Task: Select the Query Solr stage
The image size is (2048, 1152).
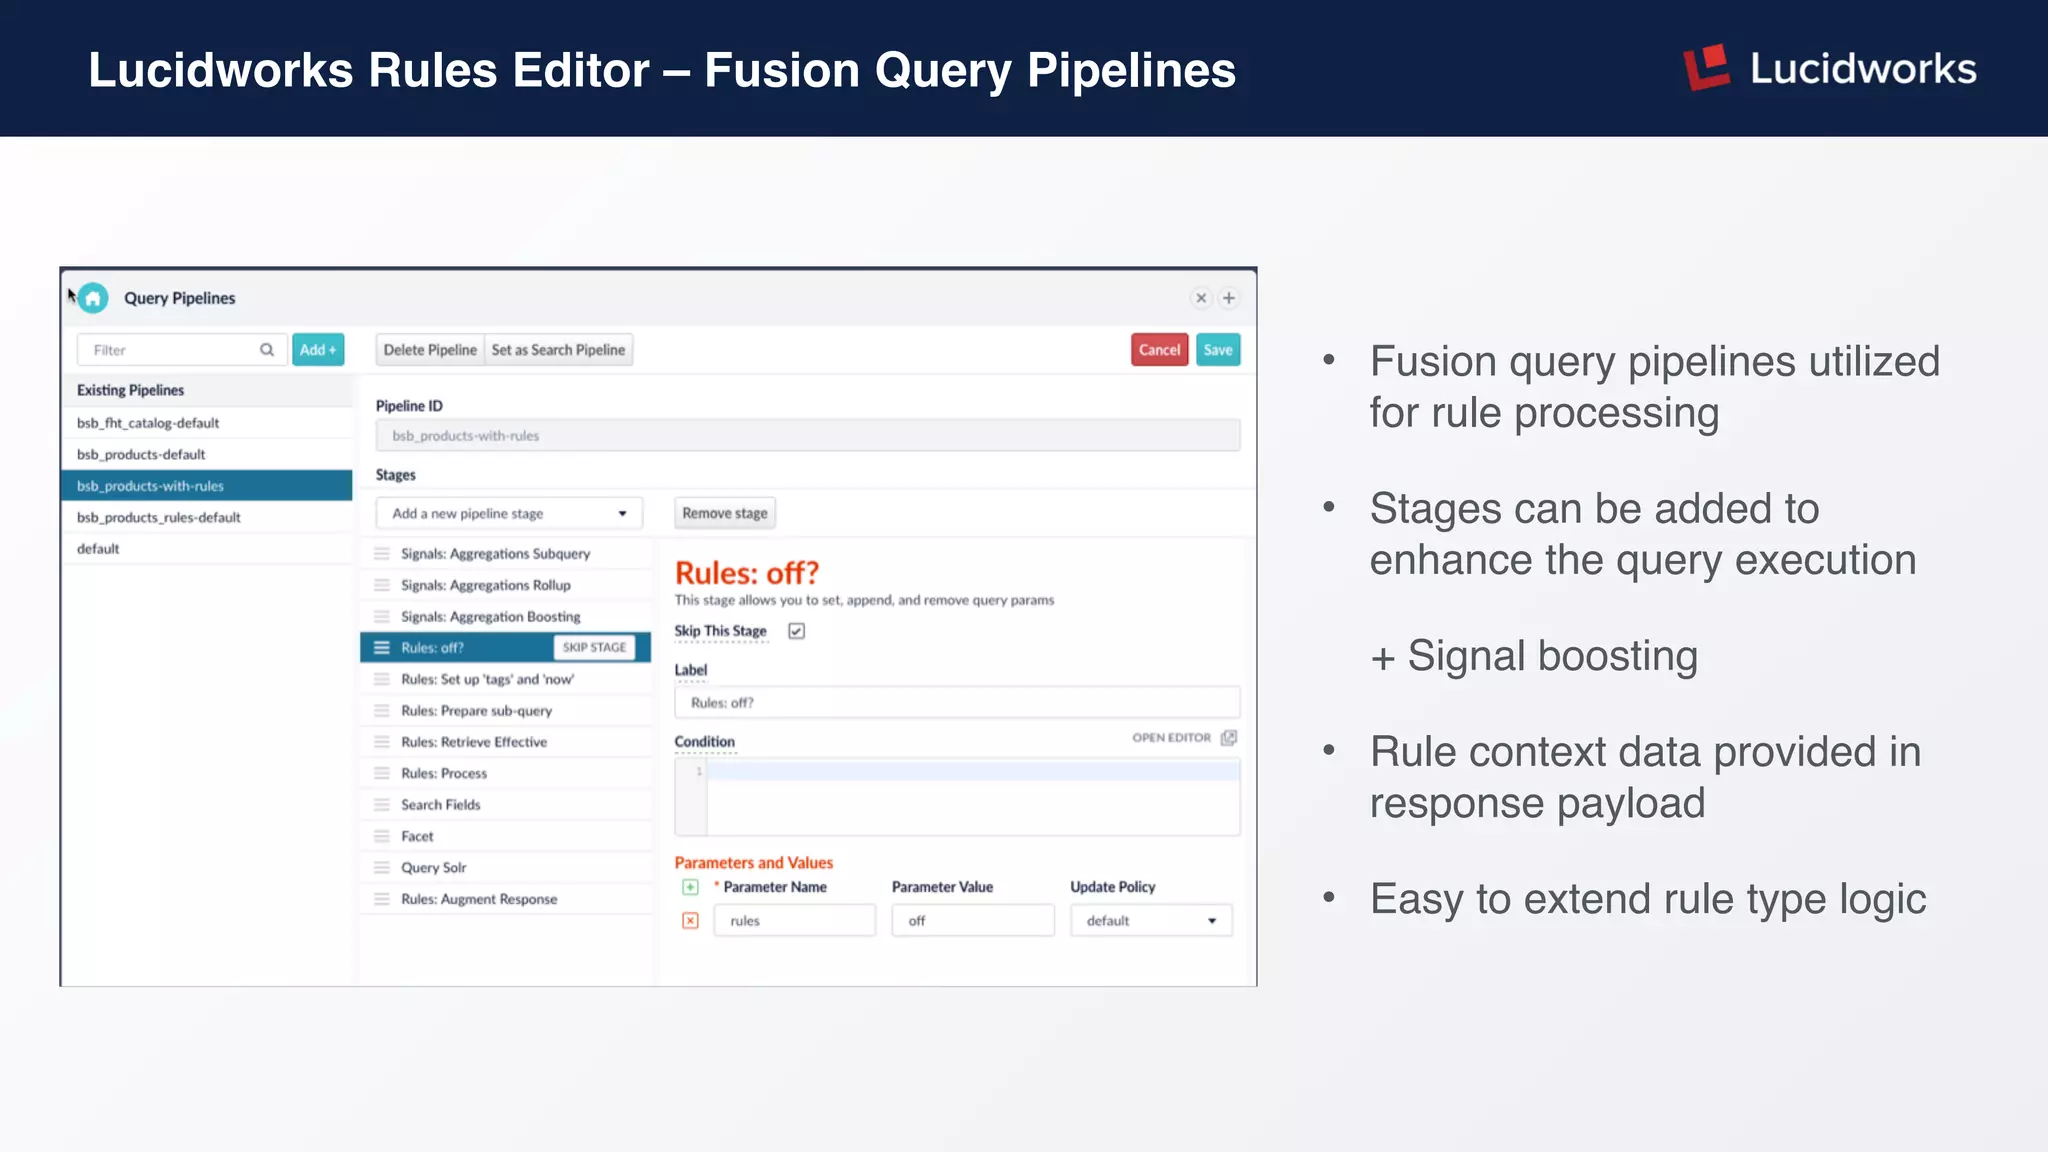Action: click(x=506, y=868)
